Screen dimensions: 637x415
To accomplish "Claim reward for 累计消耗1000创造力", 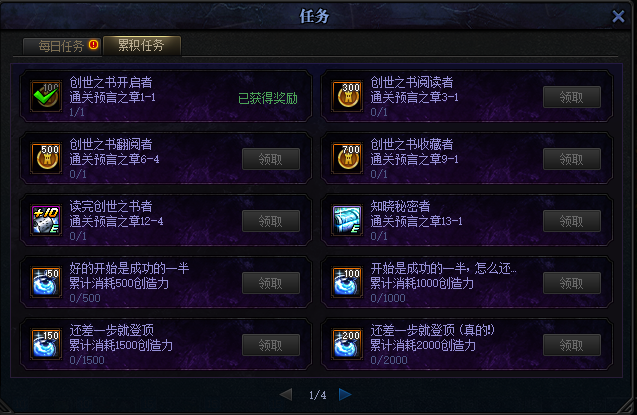I will pyautogui.click(x=572, y=283).
